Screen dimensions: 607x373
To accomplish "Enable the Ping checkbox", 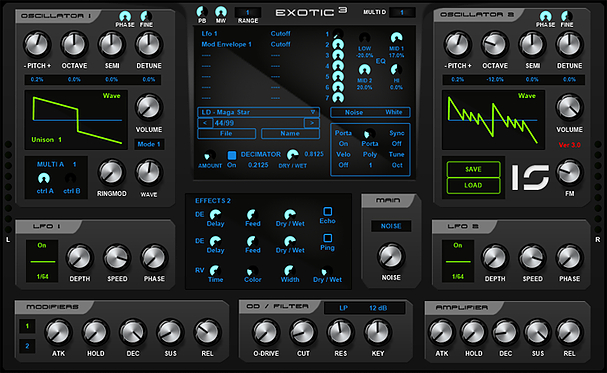I will (x=328, y=238).
